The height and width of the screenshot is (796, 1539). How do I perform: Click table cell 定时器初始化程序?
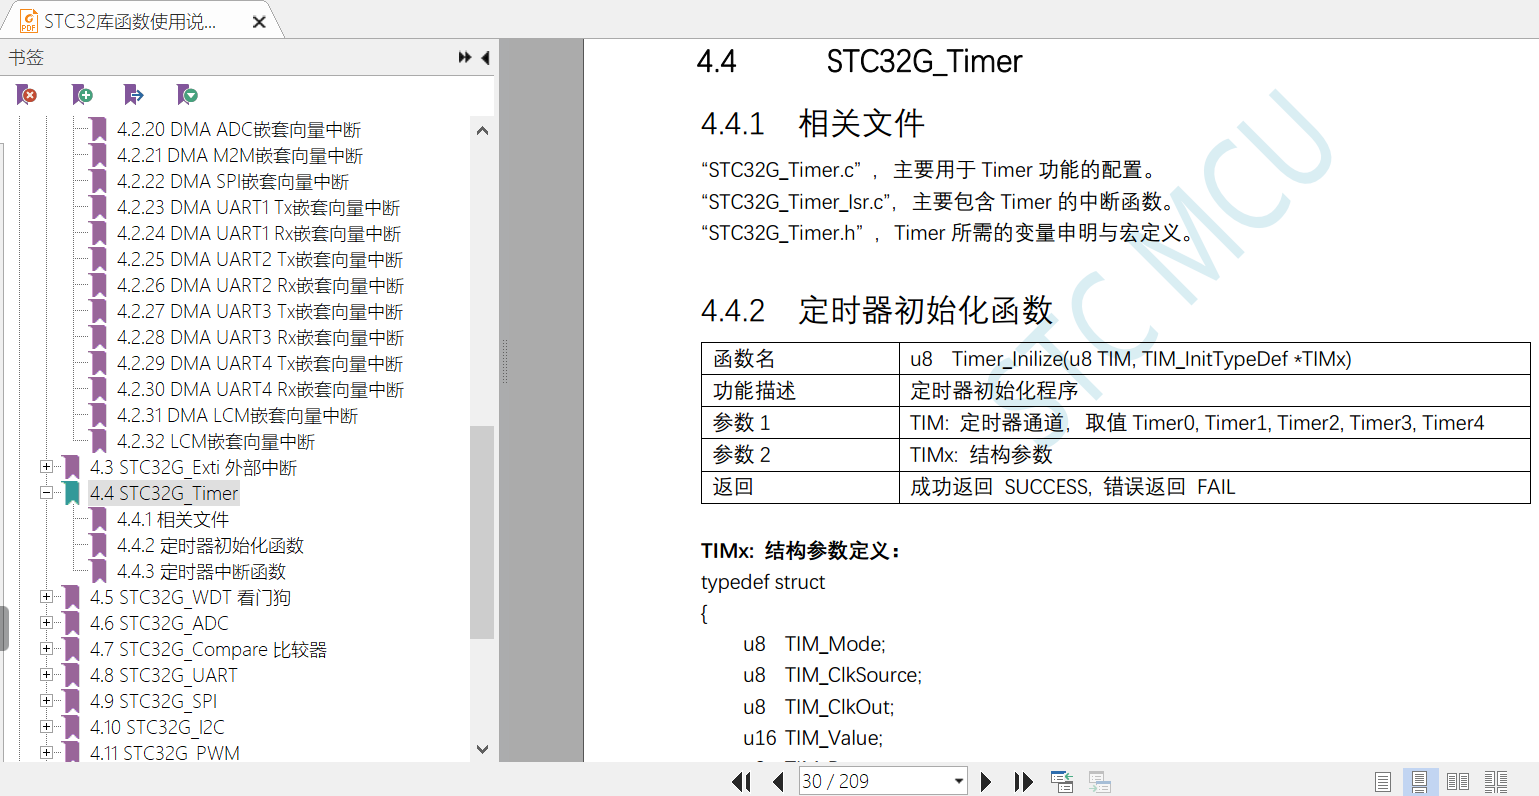[x=1215, y=390]
